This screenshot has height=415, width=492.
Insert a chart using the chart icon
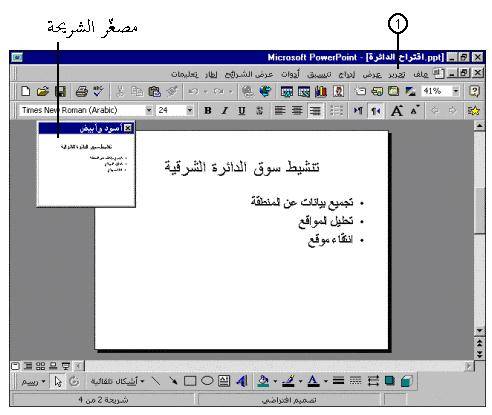(x=321, y=91)
